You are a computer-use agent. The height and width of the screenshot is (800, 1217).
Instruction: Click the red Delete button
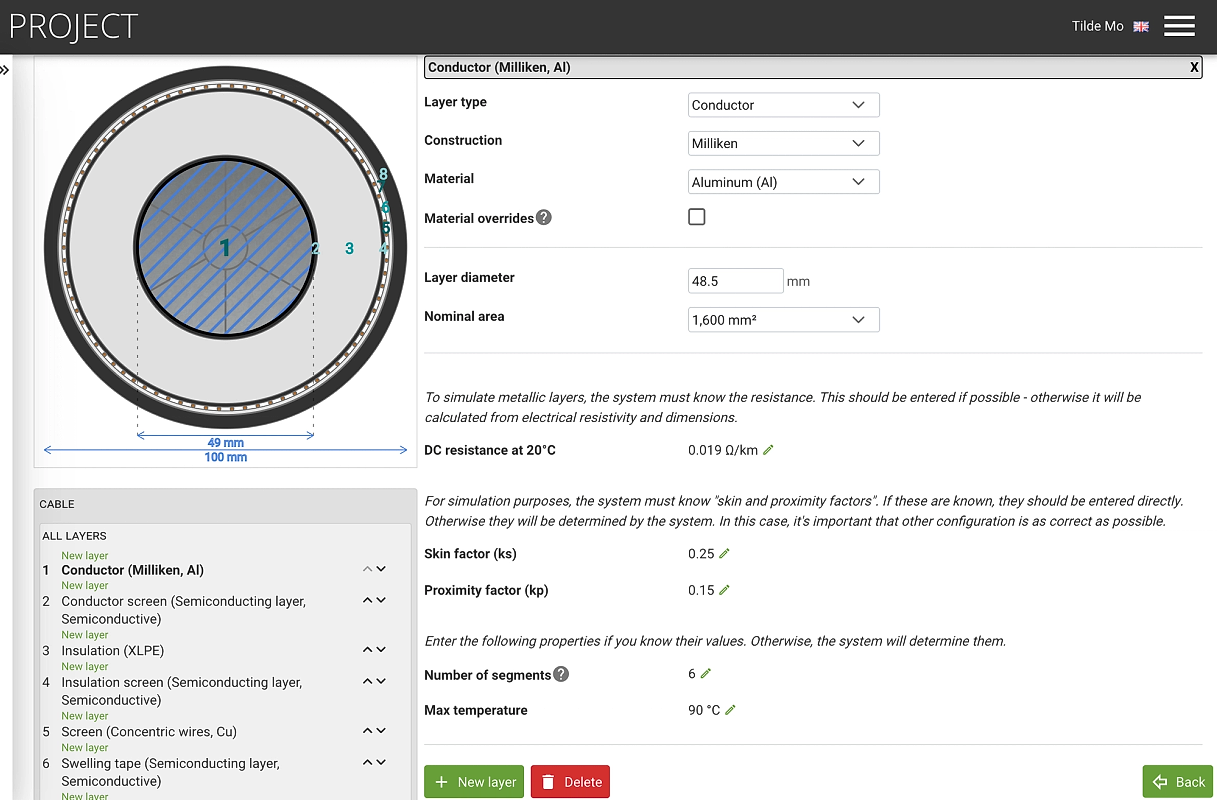point(570,782)
